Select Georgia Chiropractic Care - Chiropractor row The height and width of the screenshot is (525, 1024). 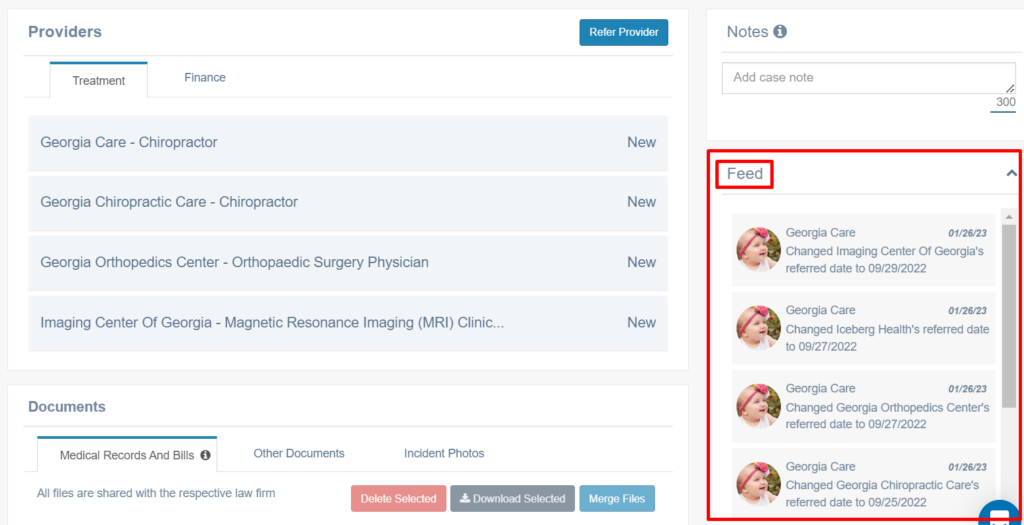348,202
